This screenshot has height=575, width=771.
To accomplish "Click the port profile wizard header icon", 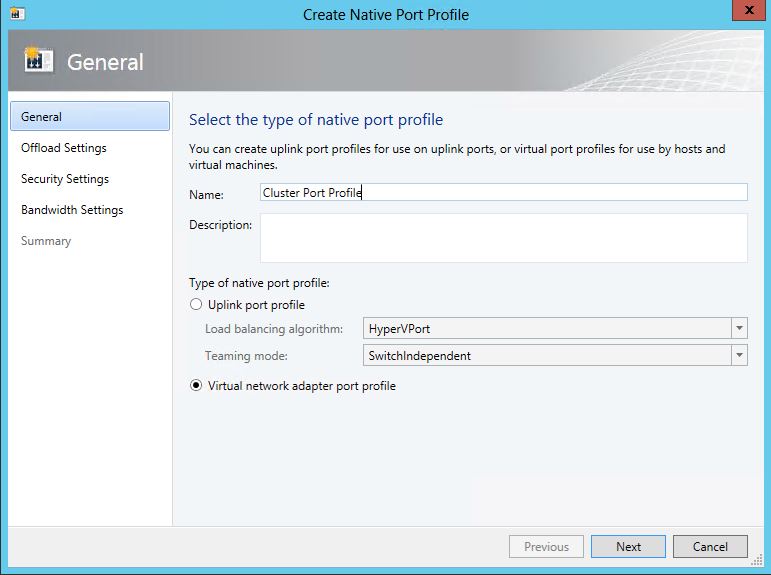I will (39, 60).
